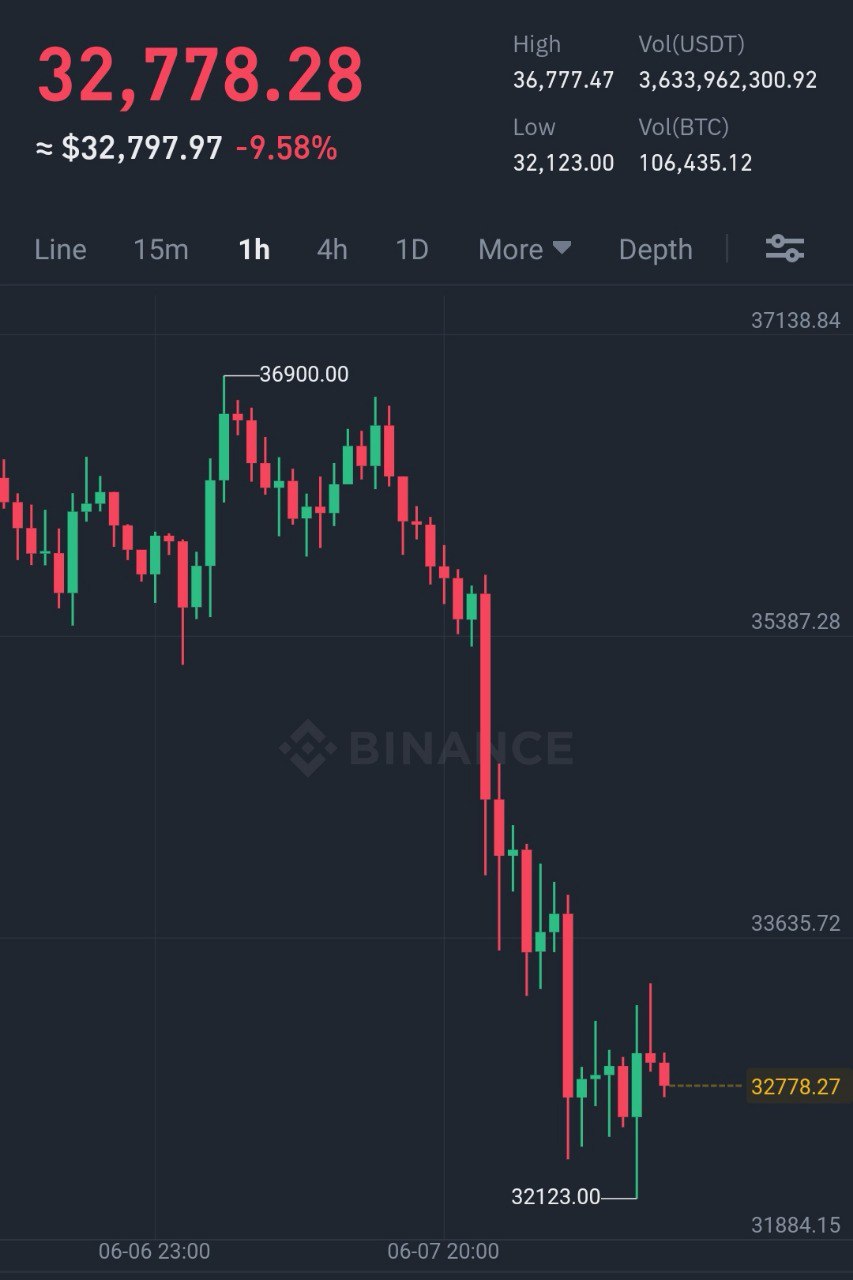Tap the -9.58% change label

point(286,149)
